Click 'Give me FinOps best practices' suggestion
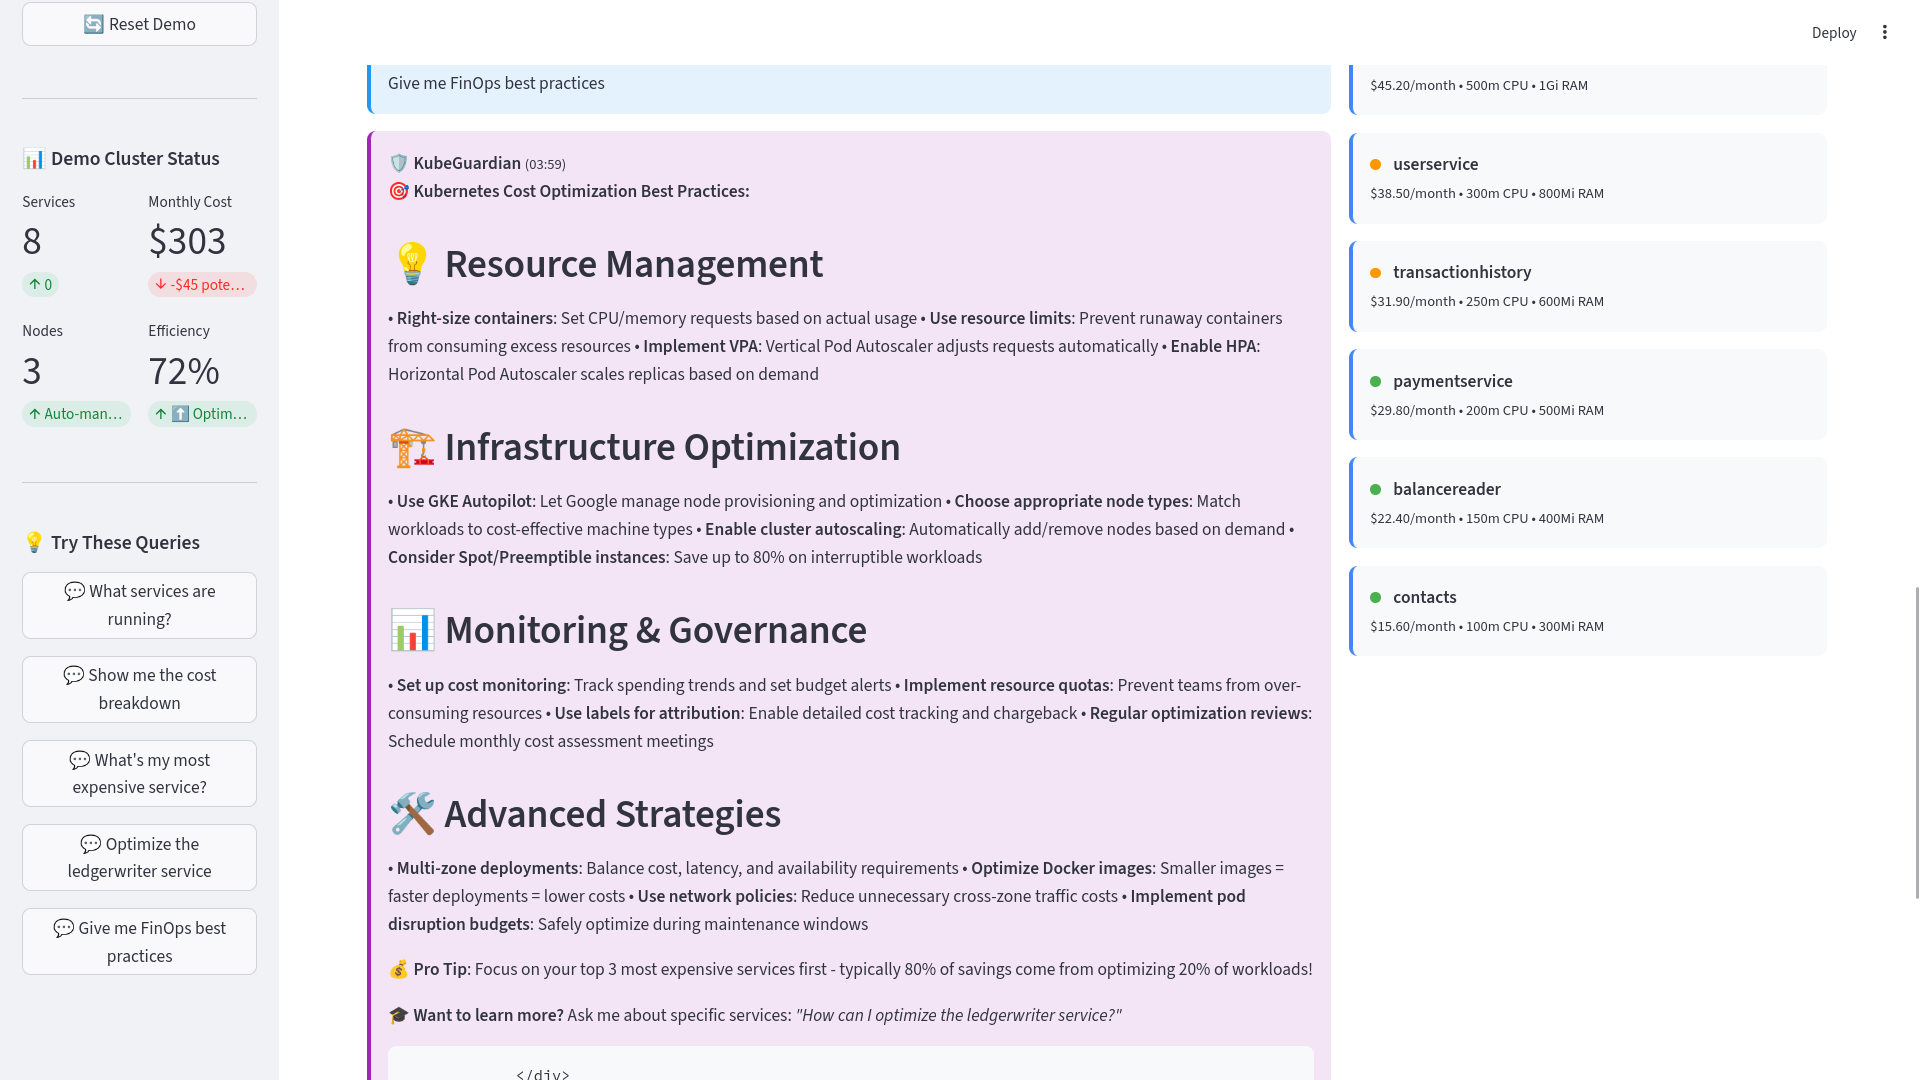The height and width of the screenshot is (1080, 1920). [x=139, y=941]
